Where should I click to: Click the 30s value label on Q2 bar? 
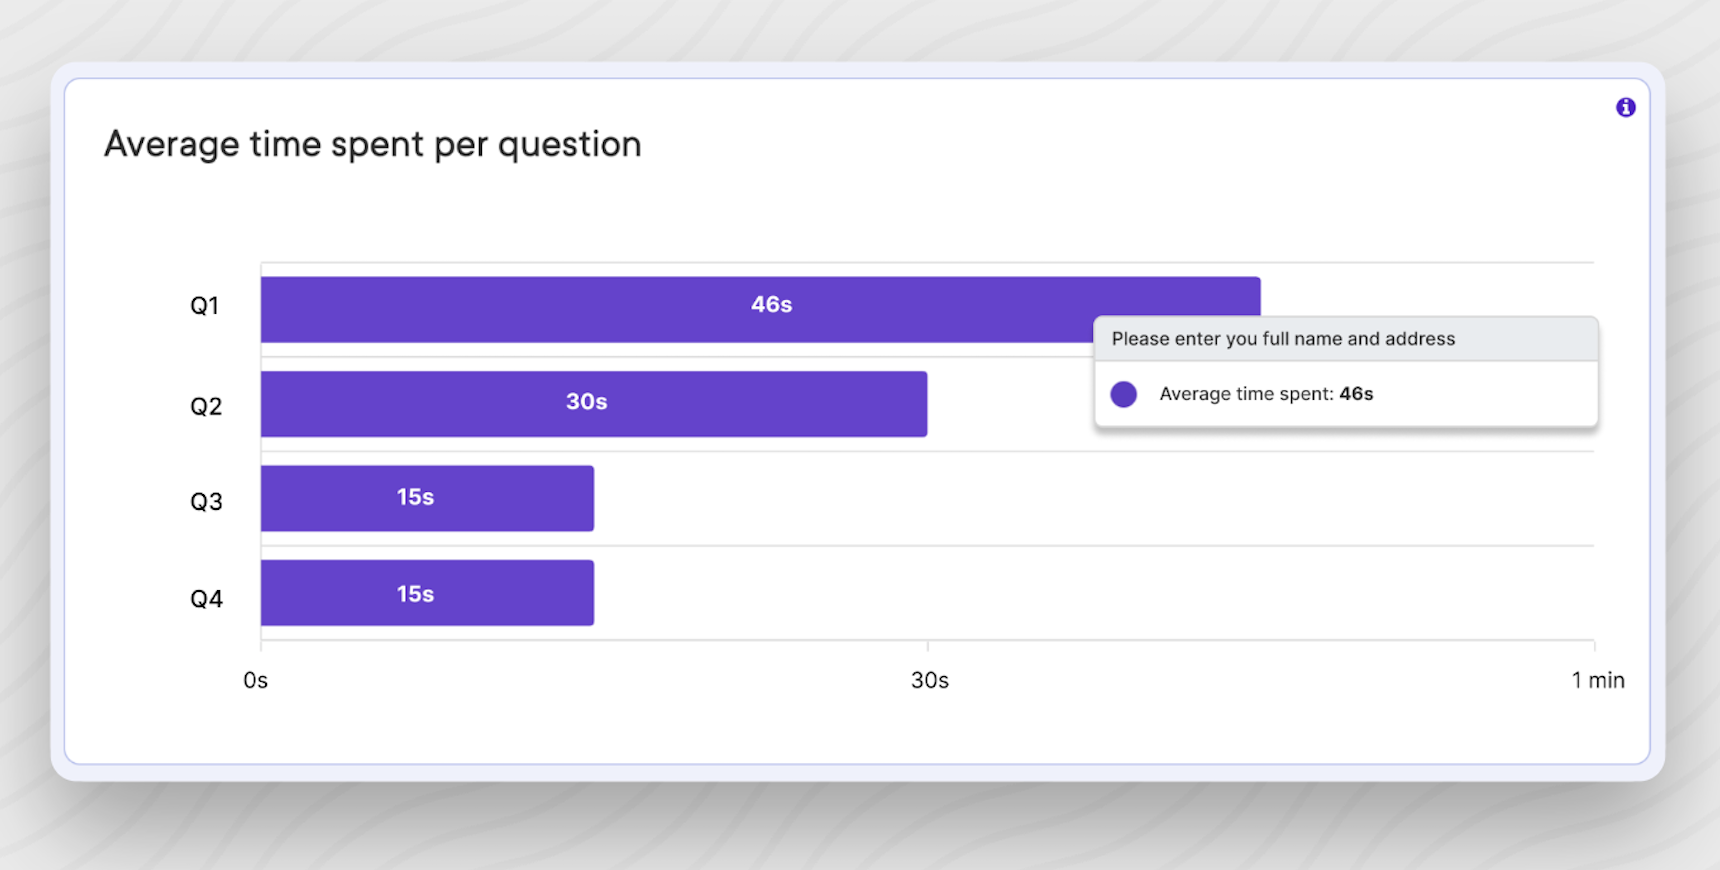586,402
